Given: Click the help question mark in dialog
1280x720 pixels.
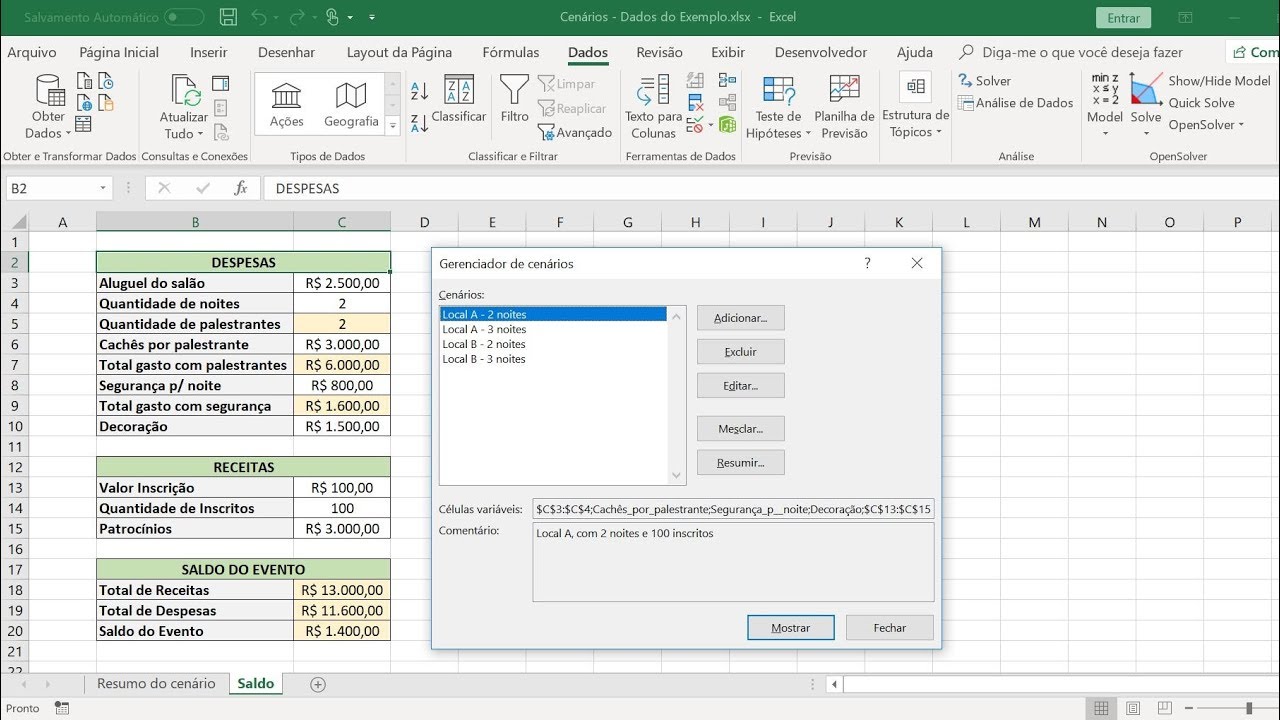Looking at the screenshot, I should (x=867, y=264).
